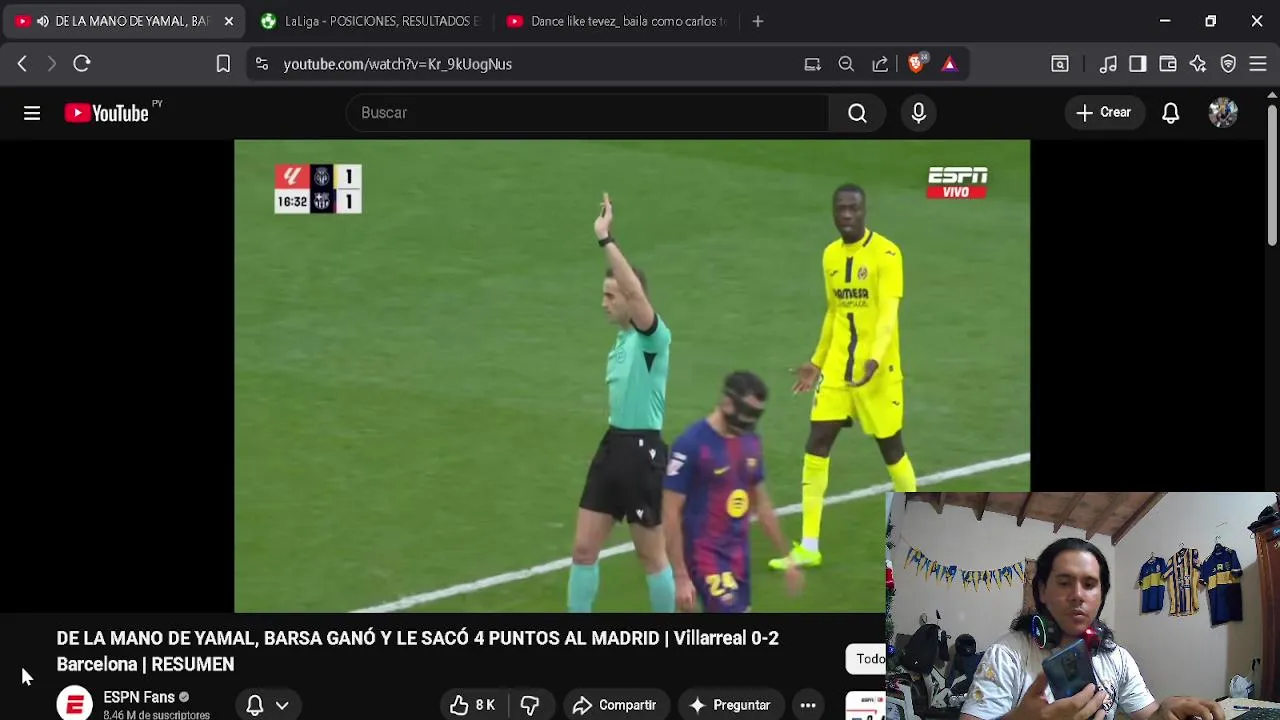The image size is (1280, 720).
Task: Open more actions three-dot menu
Action: tap(808, 705)
